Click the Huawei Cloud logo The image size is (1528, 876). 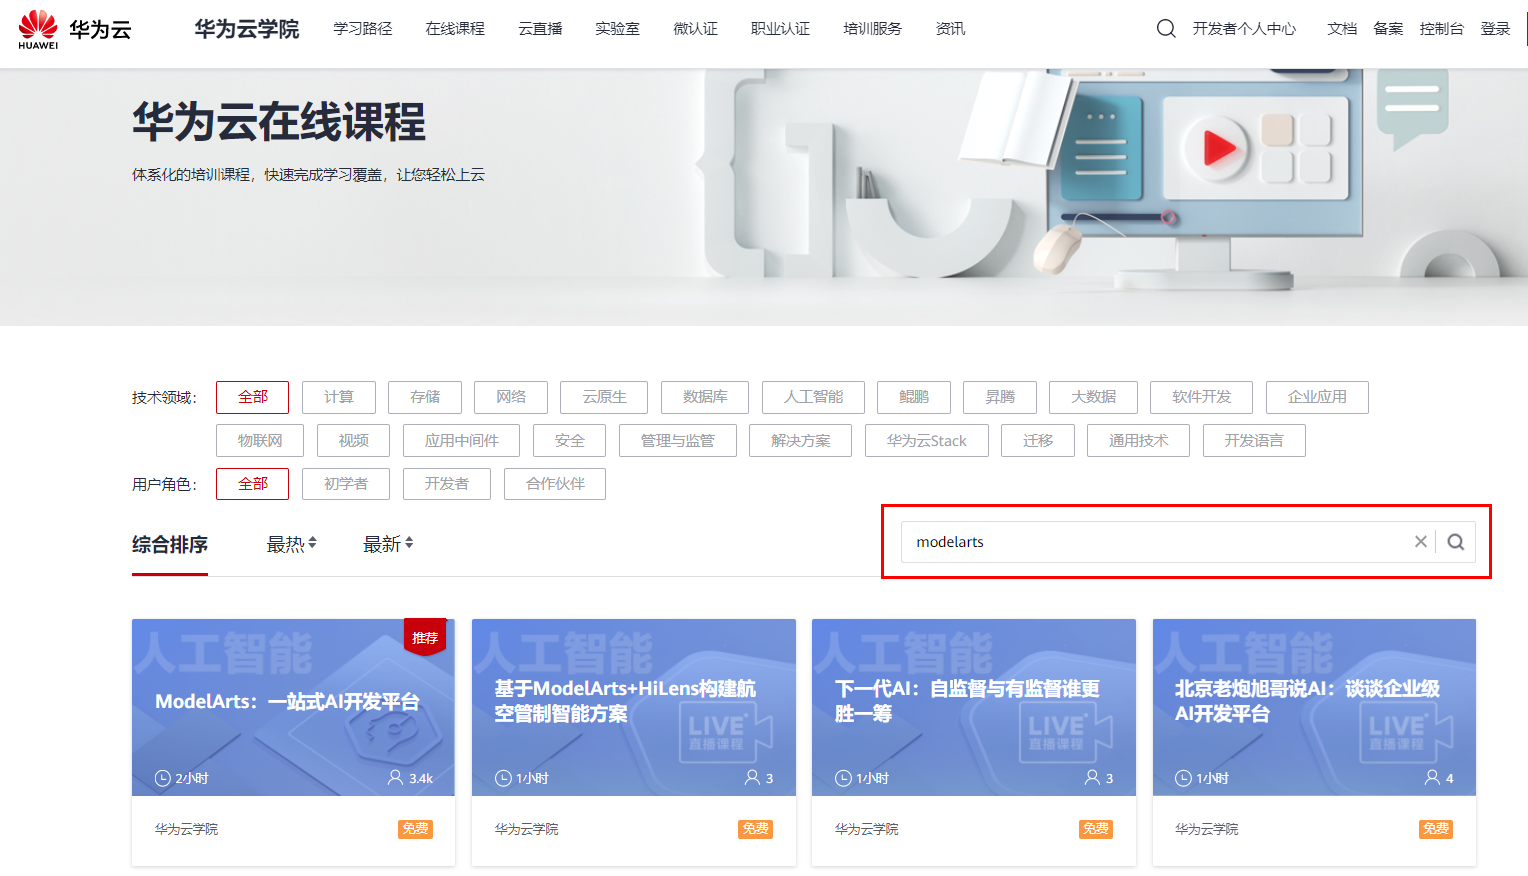[x=75, y=29]
